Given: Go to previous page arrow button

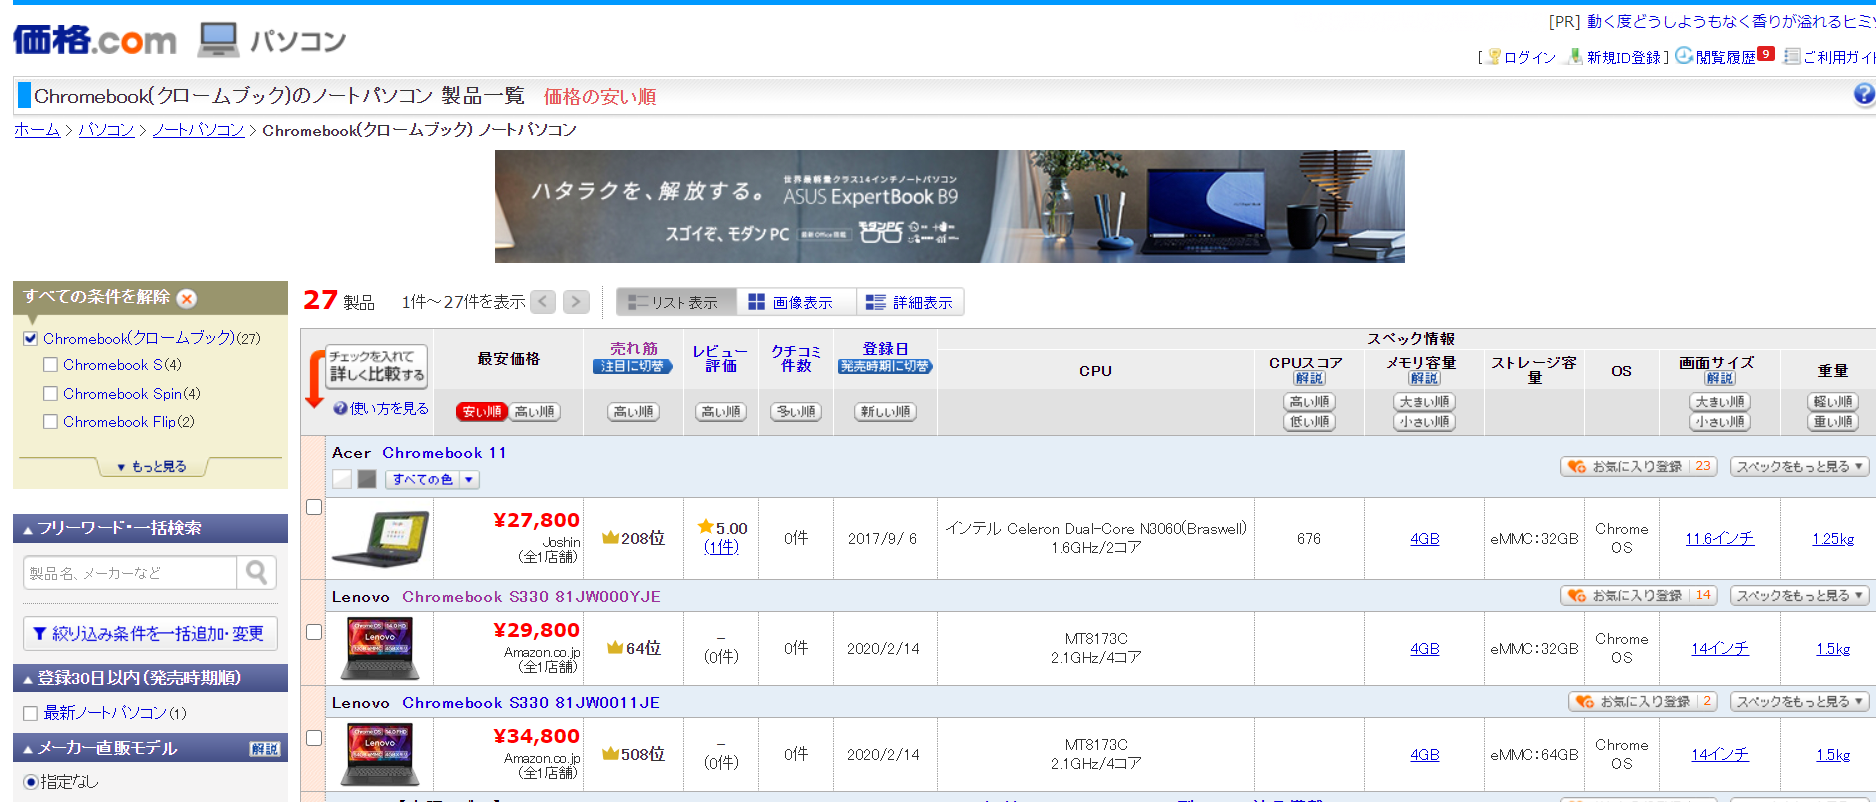Looking at the screenshot, I should coord(543,302).
